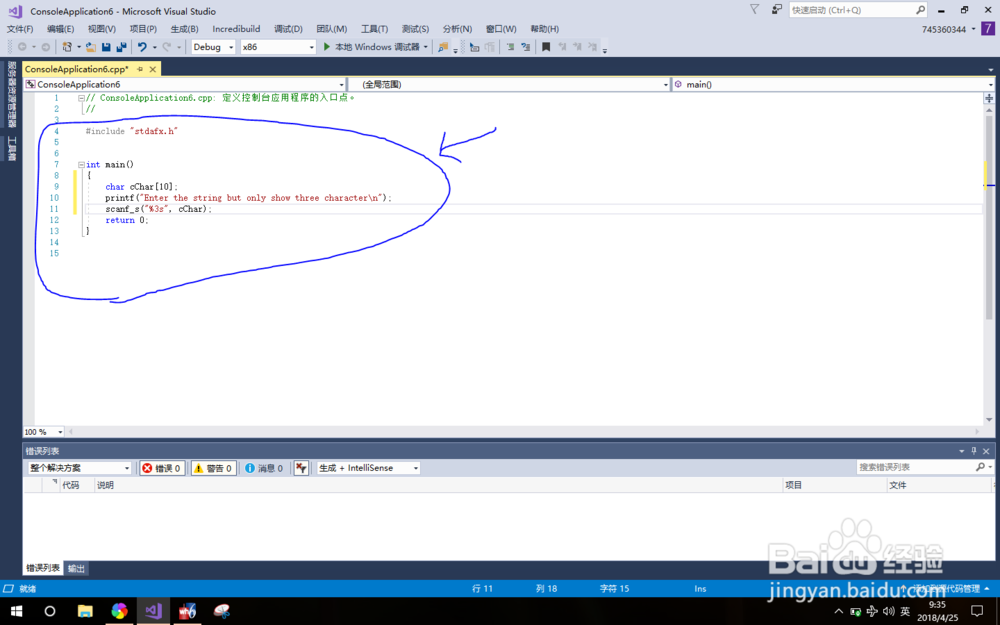Viewport: 1000px width, 625px height.
Task: Toggle the Messages 0 filter button
Action: 264,468
